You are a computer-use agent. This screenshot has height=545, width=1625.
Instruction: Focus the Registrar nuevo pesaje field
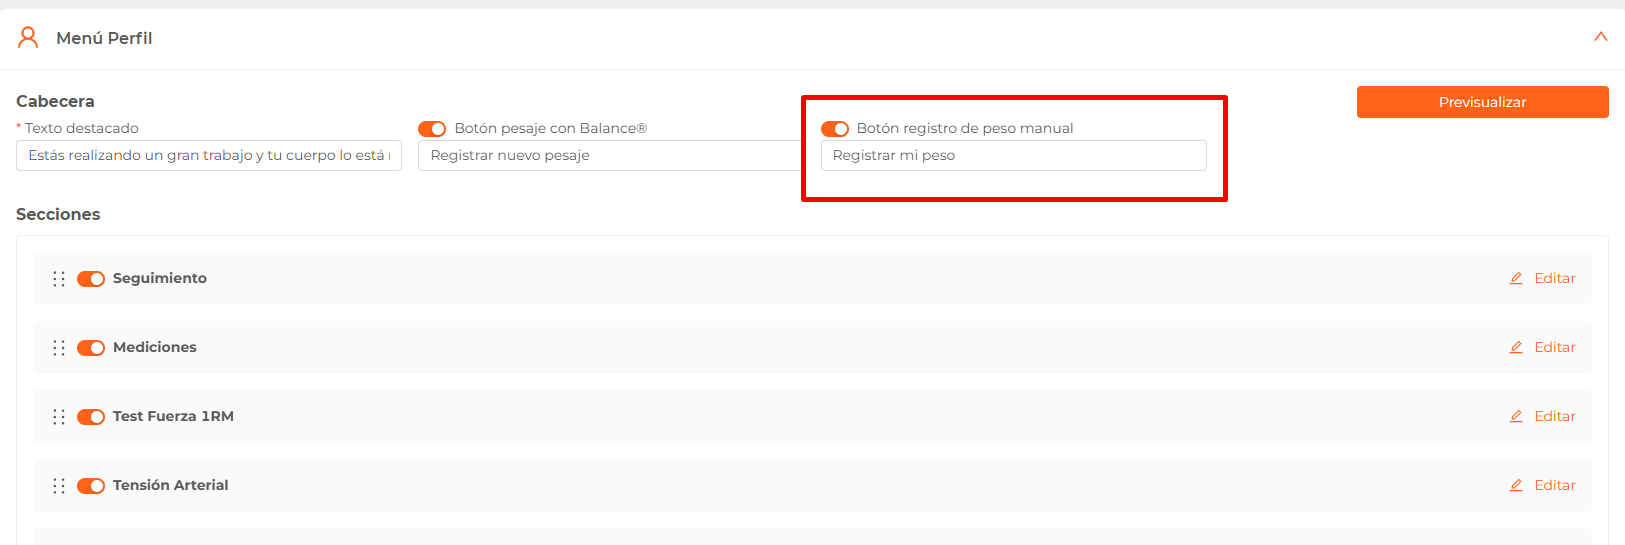click(610, 155)
